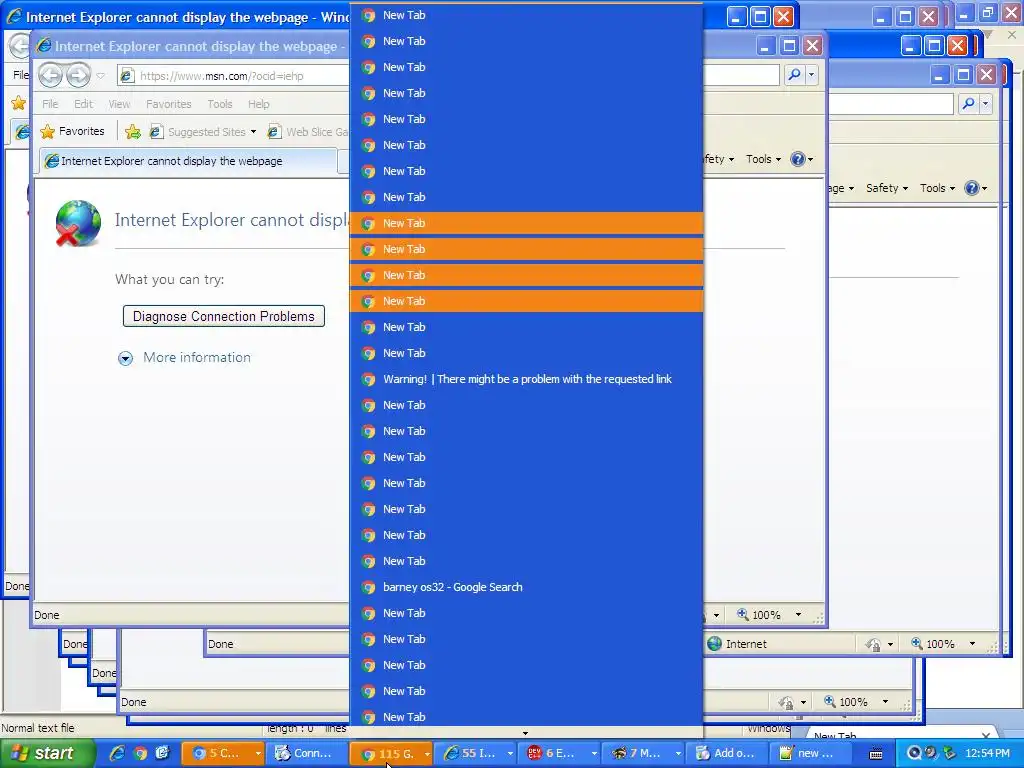The image size is (1024, 768).
Task: Open the recent pages dropdown beside the Forward arrow
Action: (x=101, y=76)
